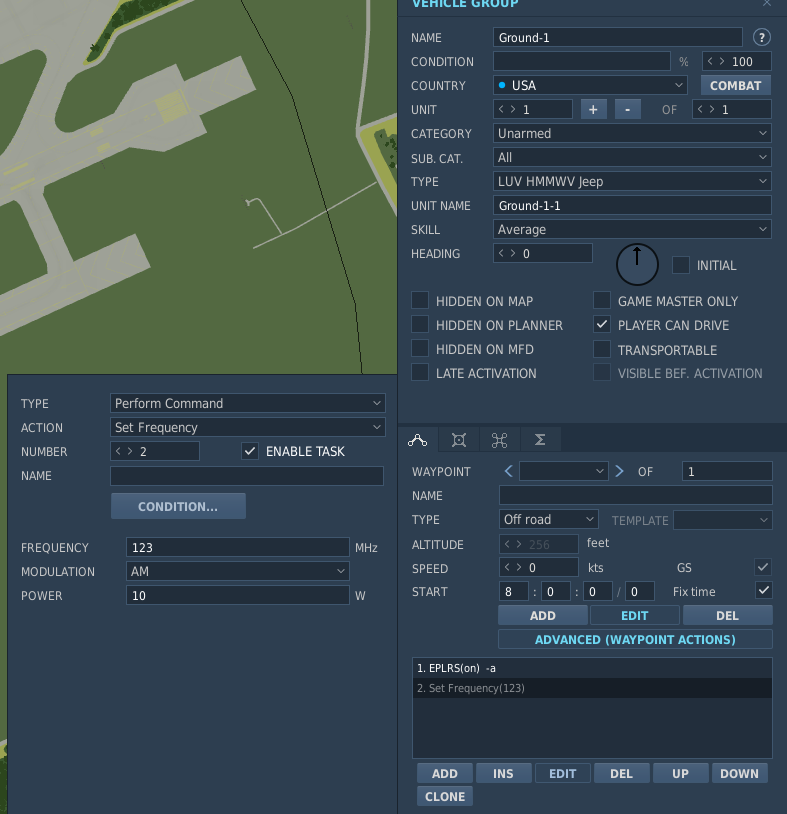Increase Condition percent stepper arrow
This screenshot has width=787, height=814.
(x=722, y=61)
